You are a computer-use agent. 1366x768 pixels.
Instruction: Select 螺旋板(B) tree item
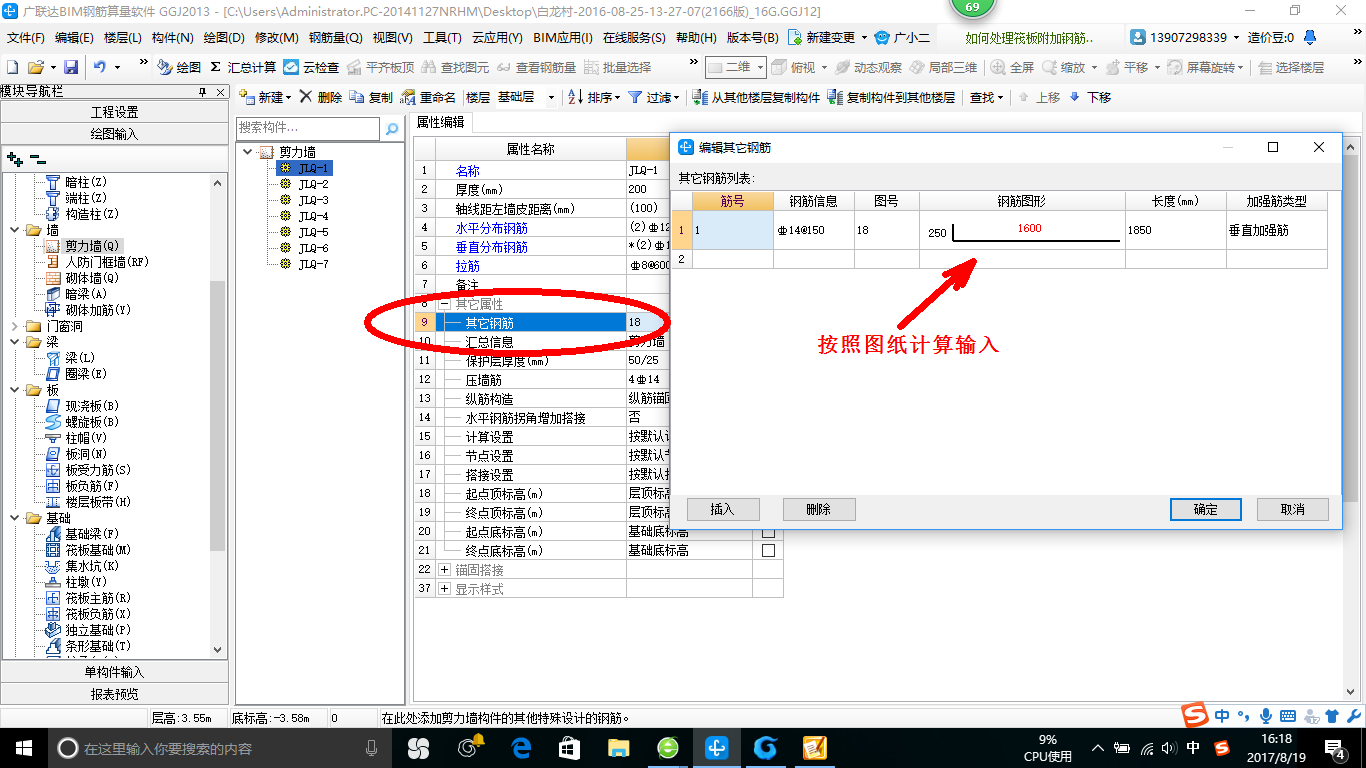coord(92,422)
